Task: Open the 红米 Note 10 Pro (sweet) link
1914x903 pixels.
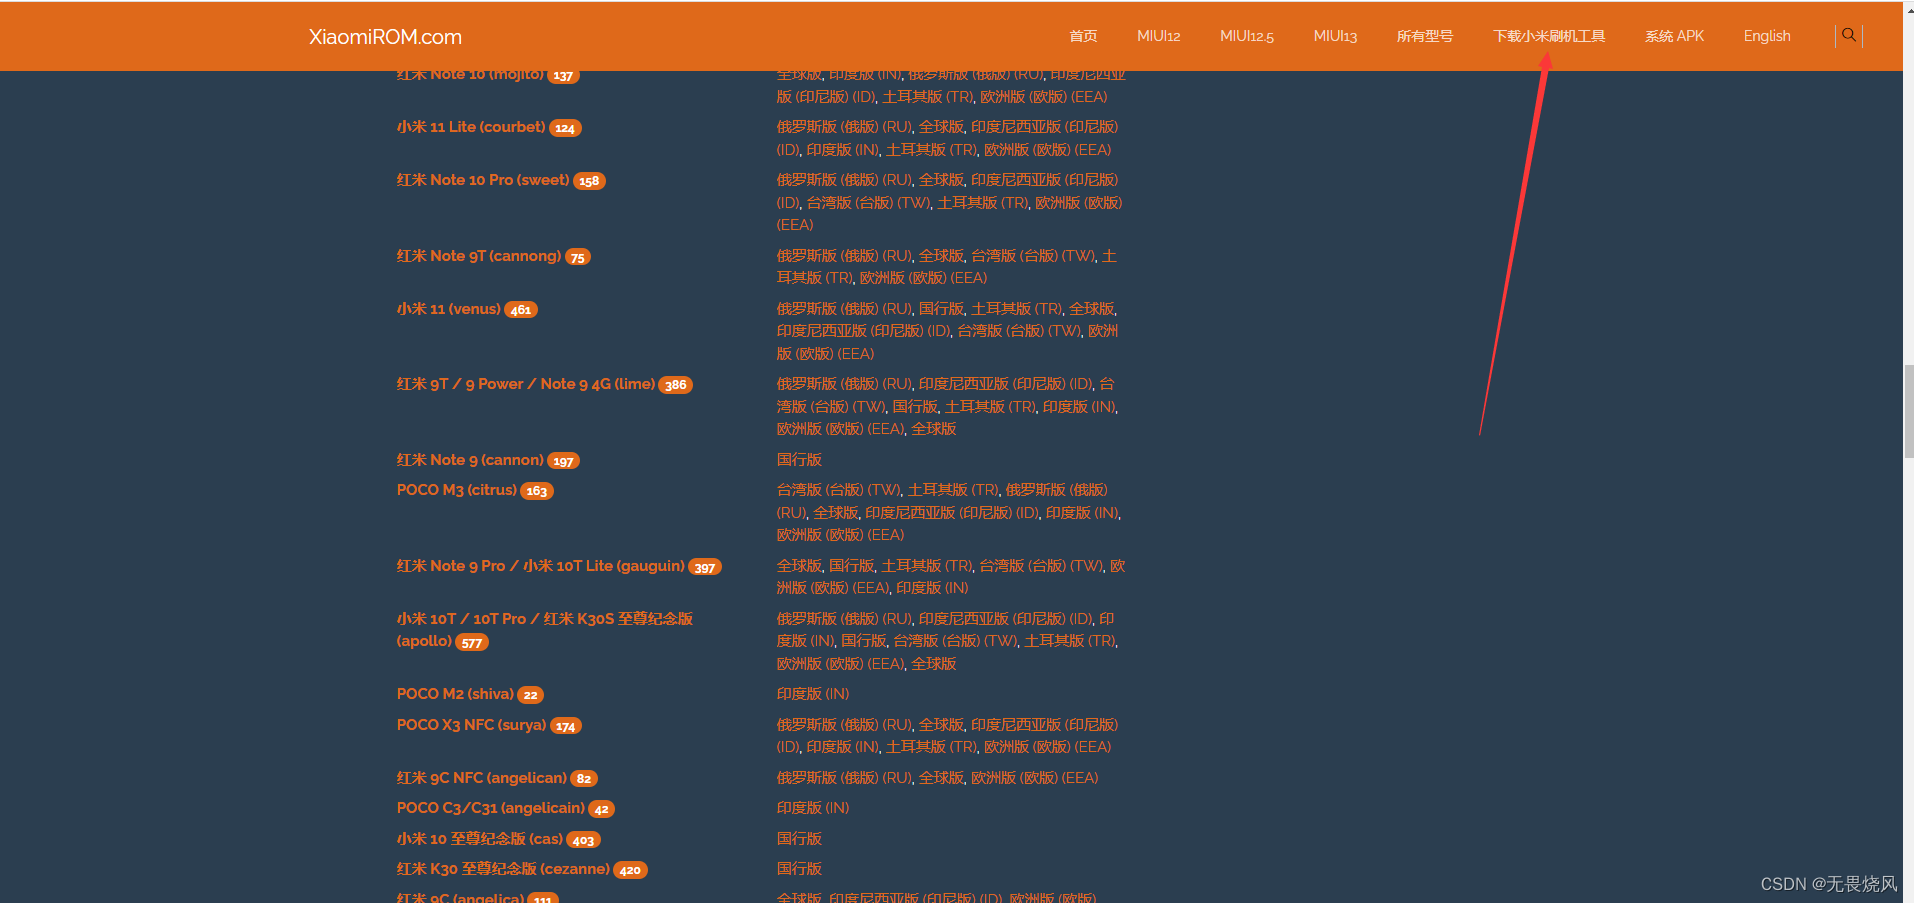Action: click(483, 180)
